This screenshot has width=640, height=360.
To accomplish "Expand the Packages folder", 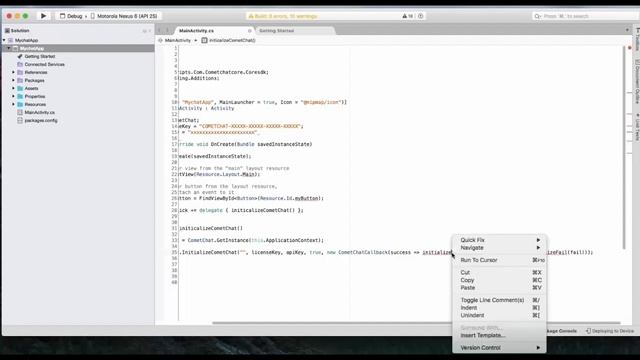I will 13,80.
